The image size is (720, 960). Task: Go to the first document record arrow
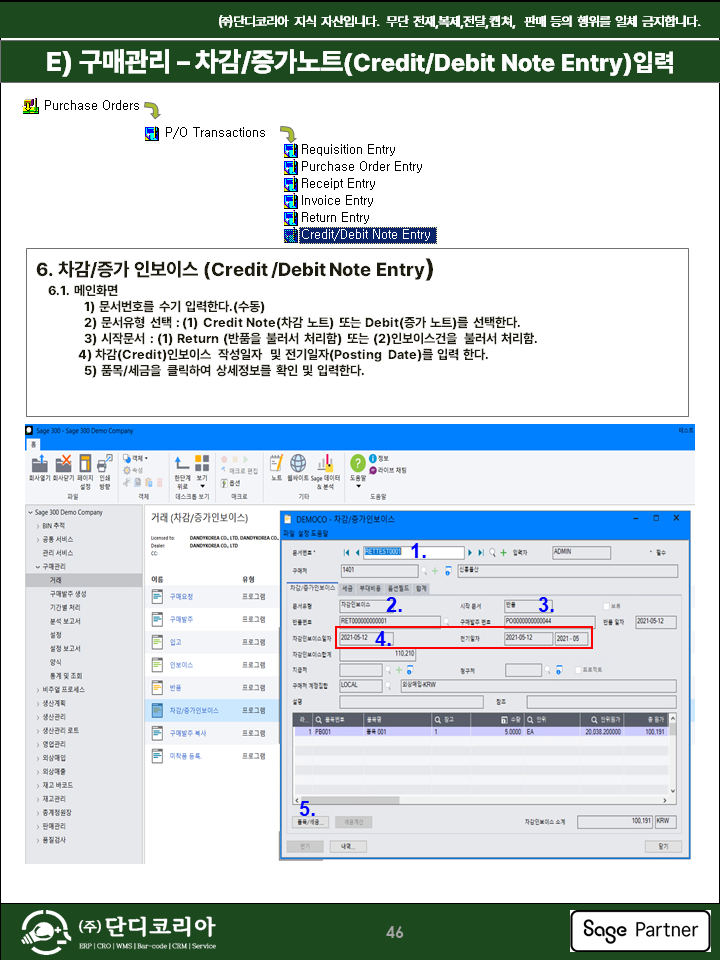(347, 552)
